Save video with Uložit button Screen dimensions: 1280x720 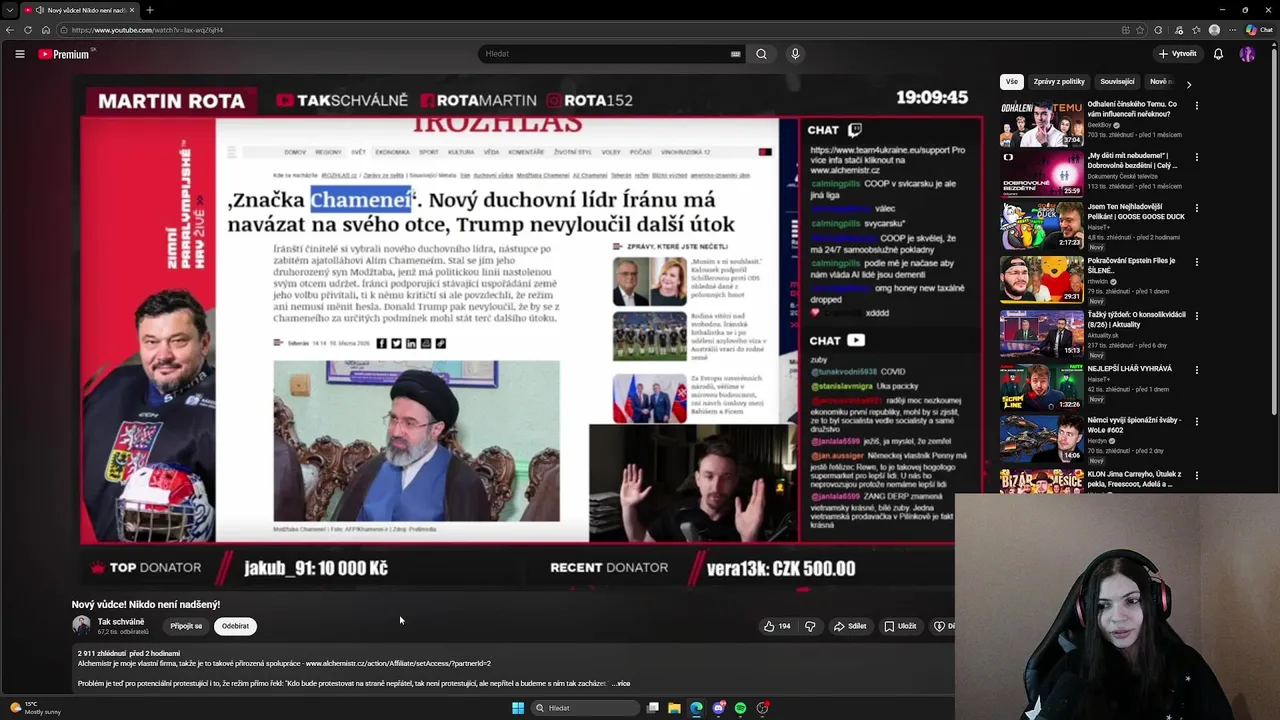[900, 626]
